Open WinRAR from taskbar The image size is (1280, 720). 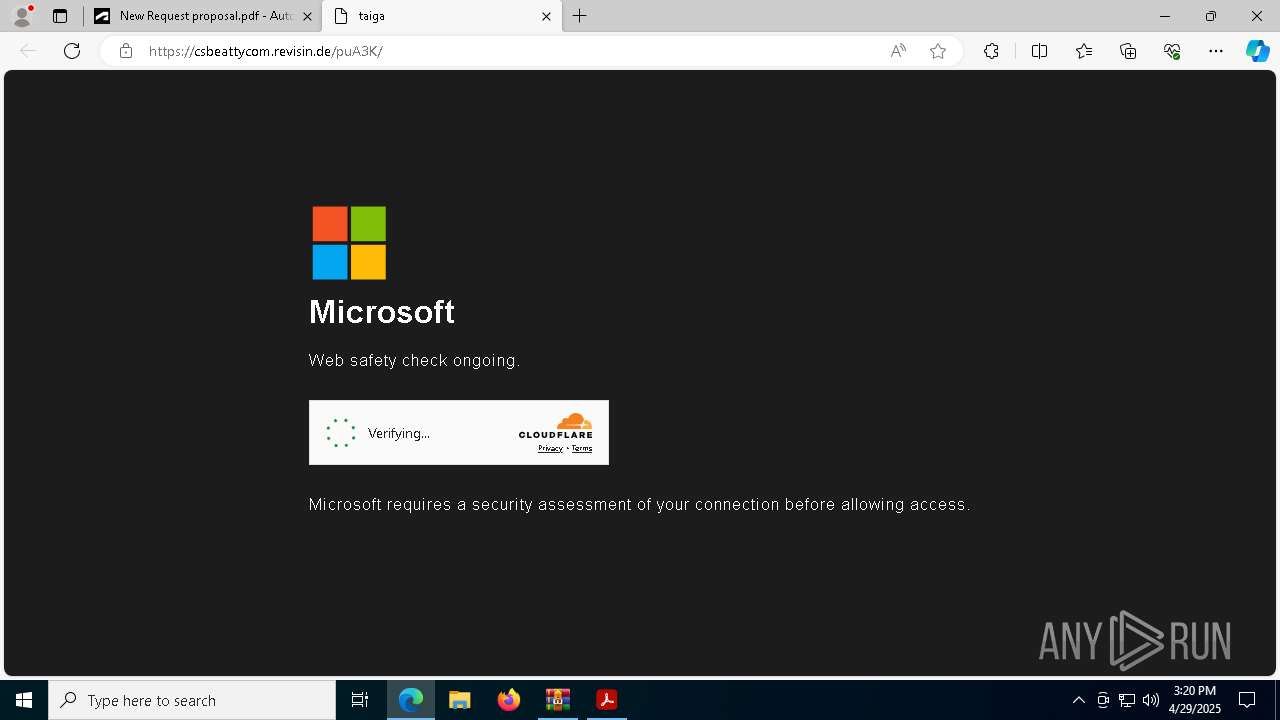tap(558, 700)
